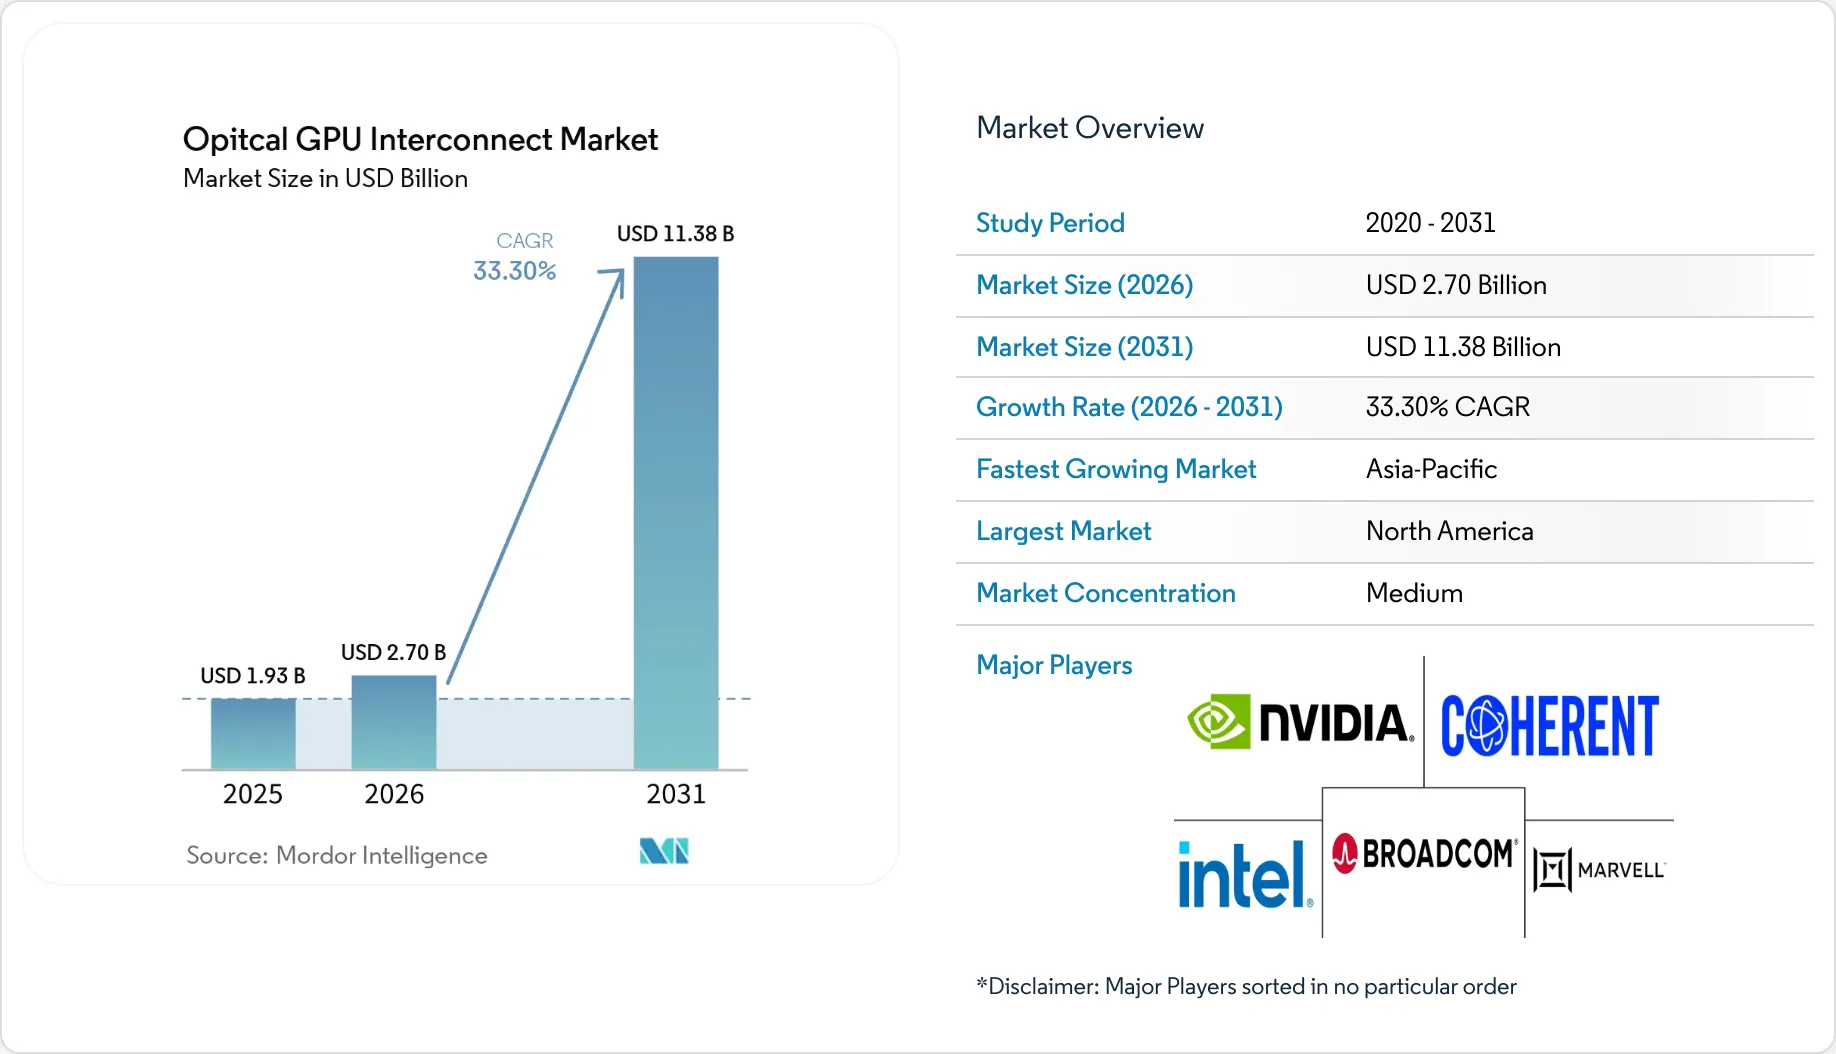
Task: Click the 'North America' value
Action: [x=1449, y=531]
